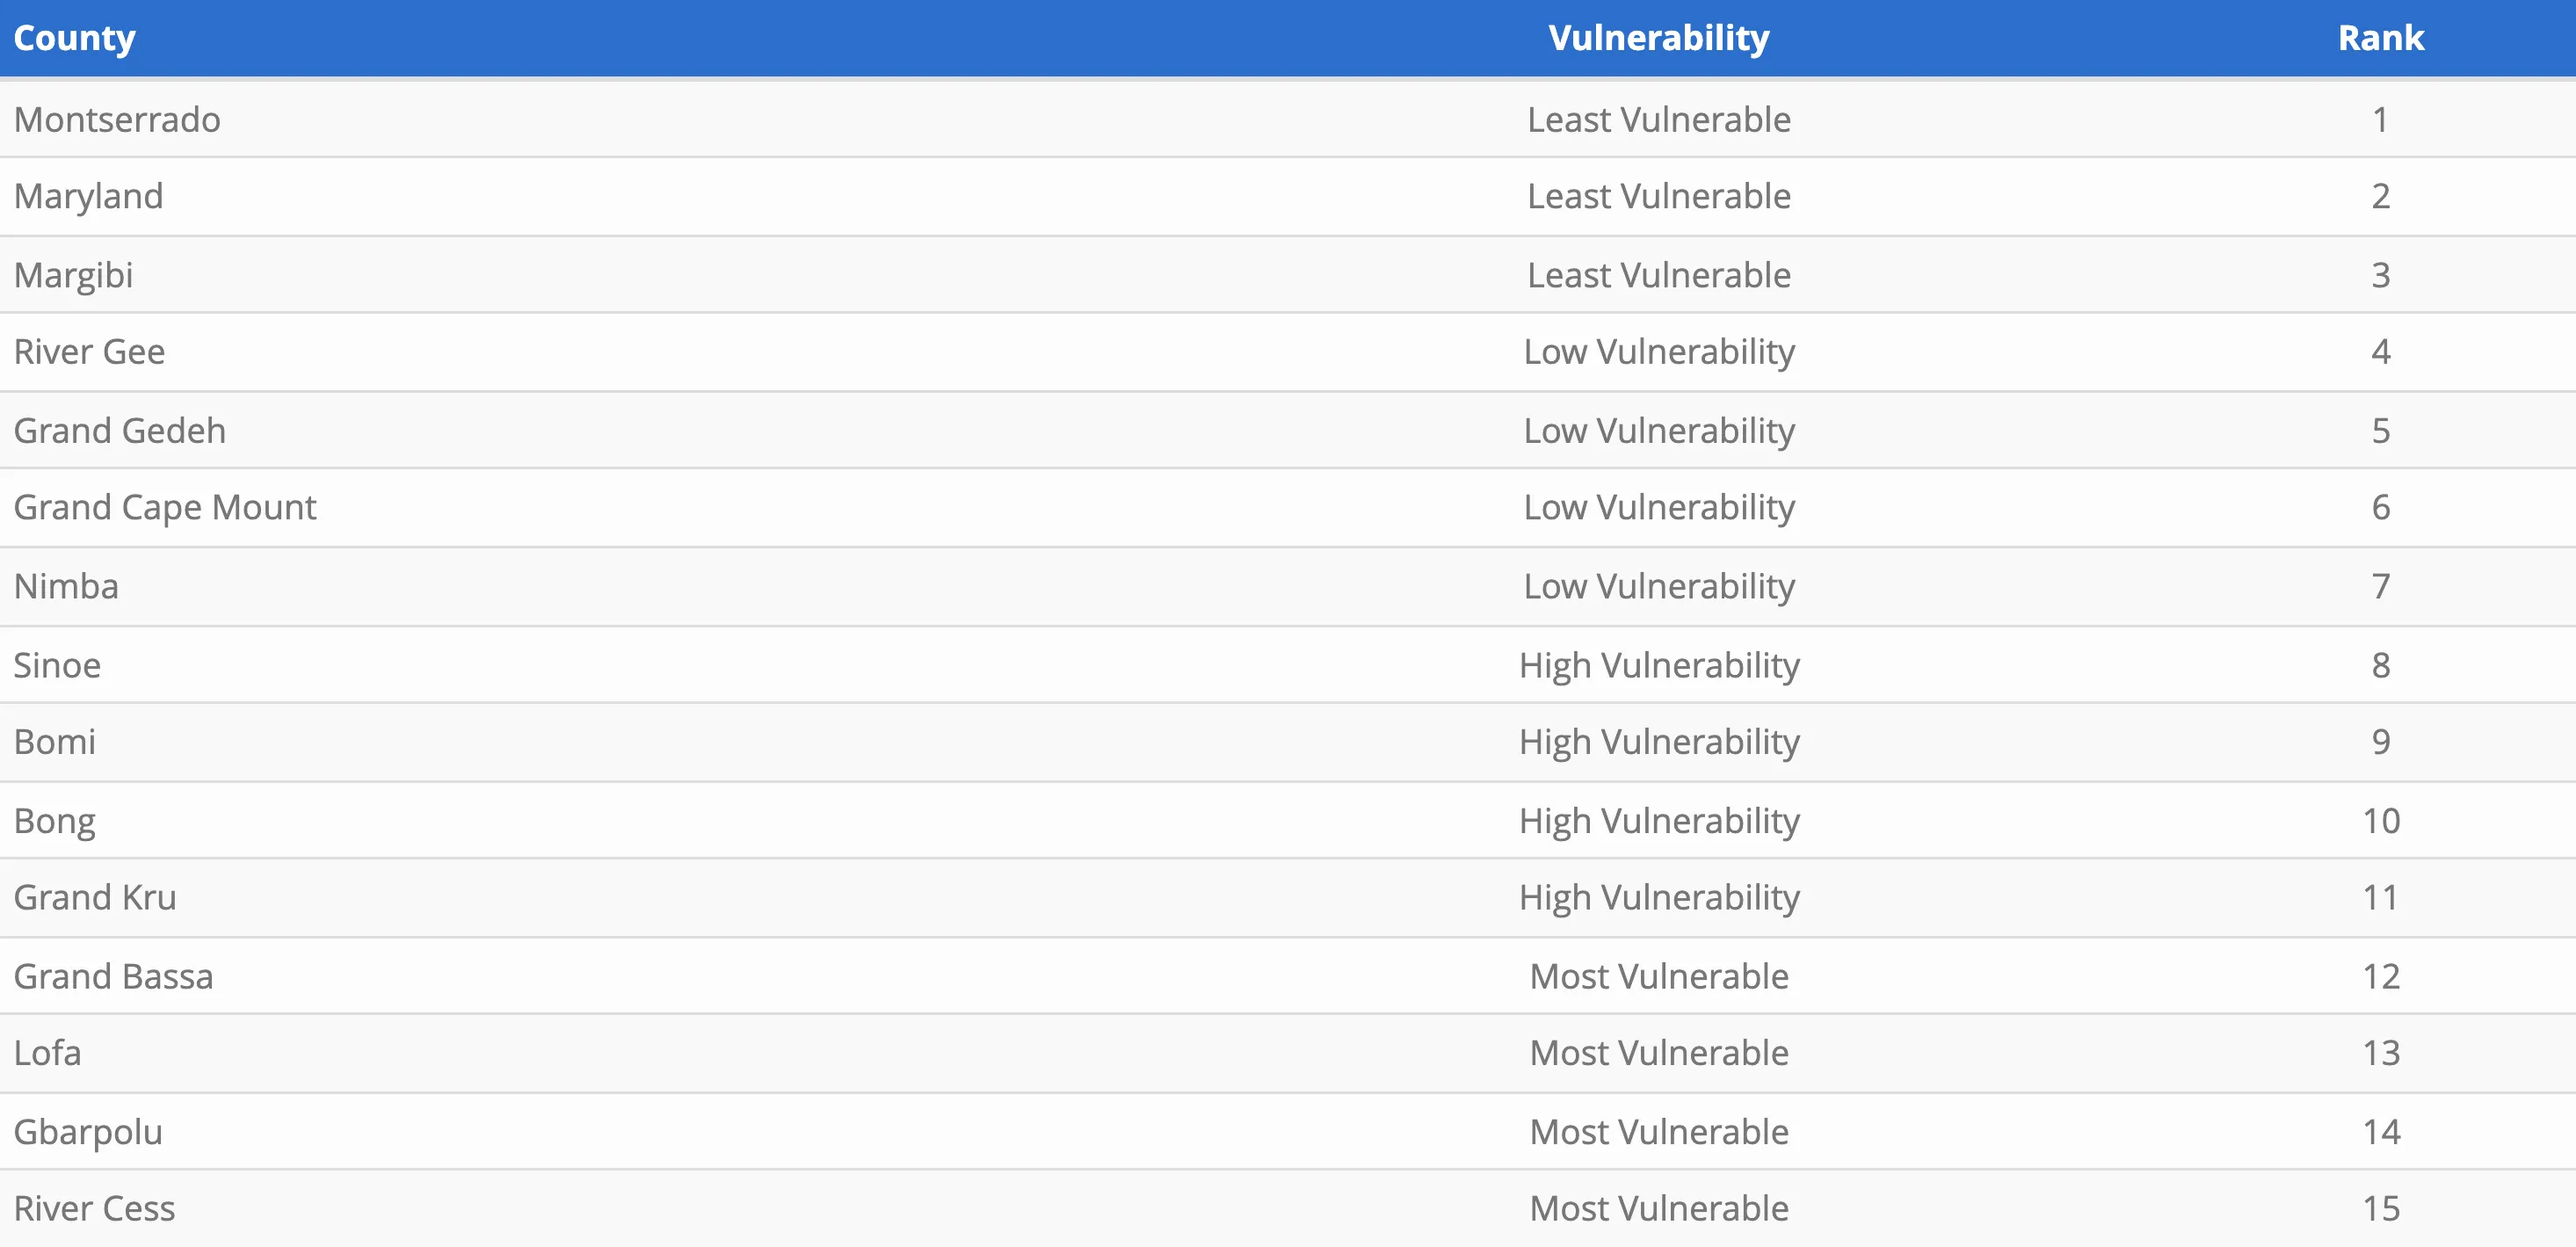2576x1247 pixels.
Task: Click the Rank column header
Action: point(2380,38)
